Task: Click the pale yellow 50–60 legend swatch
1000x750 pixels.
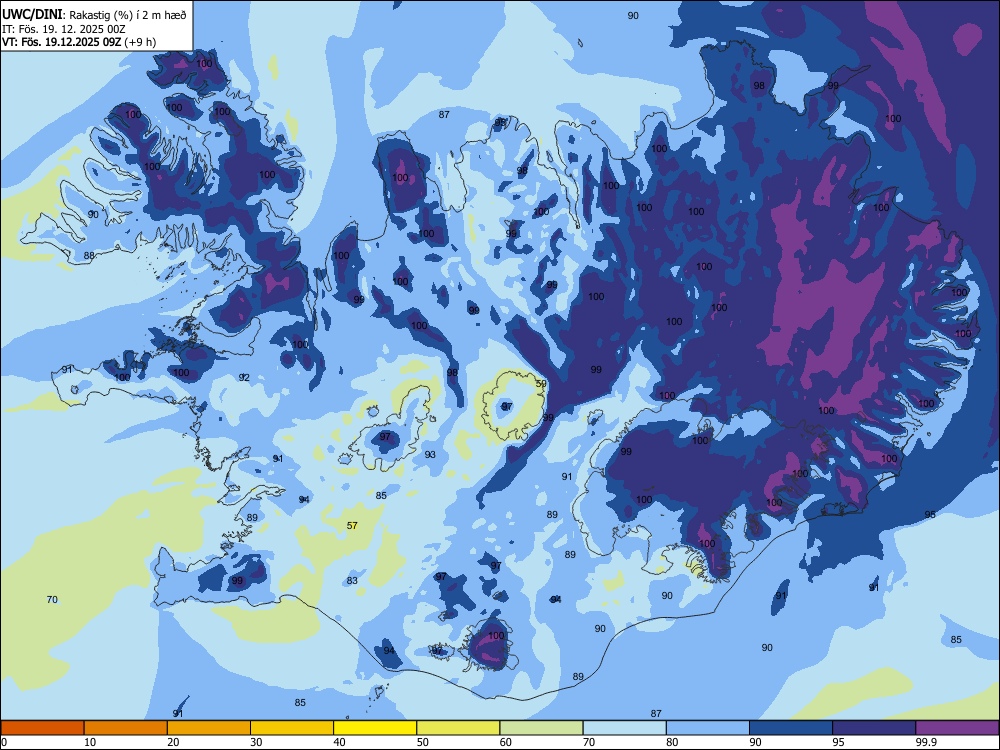Action: pyautogui.click(x=459, y=728)
